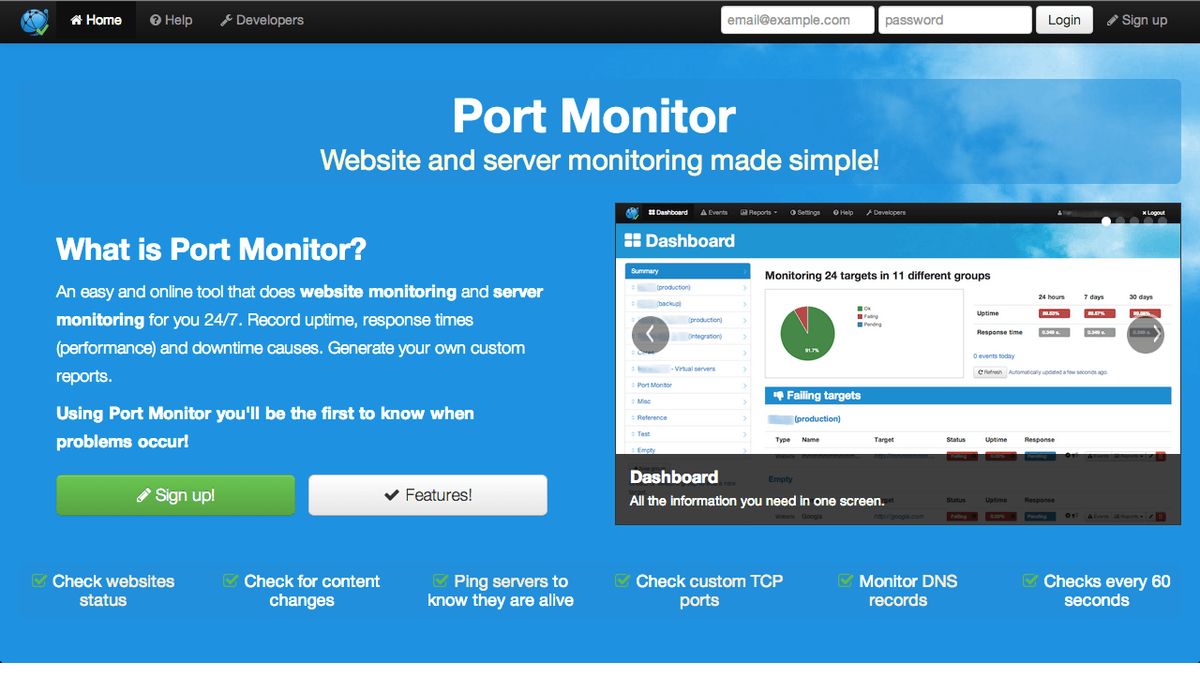Click the left carousel arrow on the screenshot
Screen dimensions: 1200x681
650,335
